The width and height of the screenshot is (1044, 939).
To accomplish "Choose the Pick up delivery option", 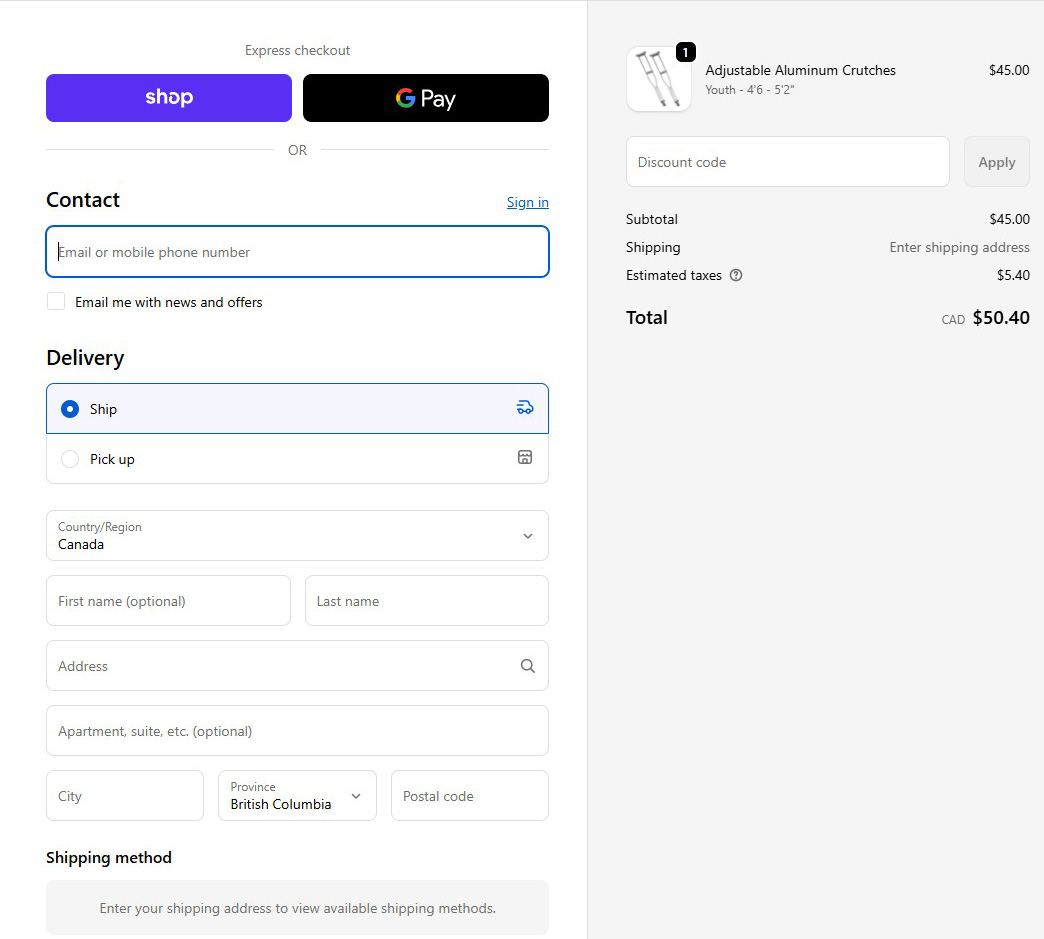I will [x=70, y=459].
